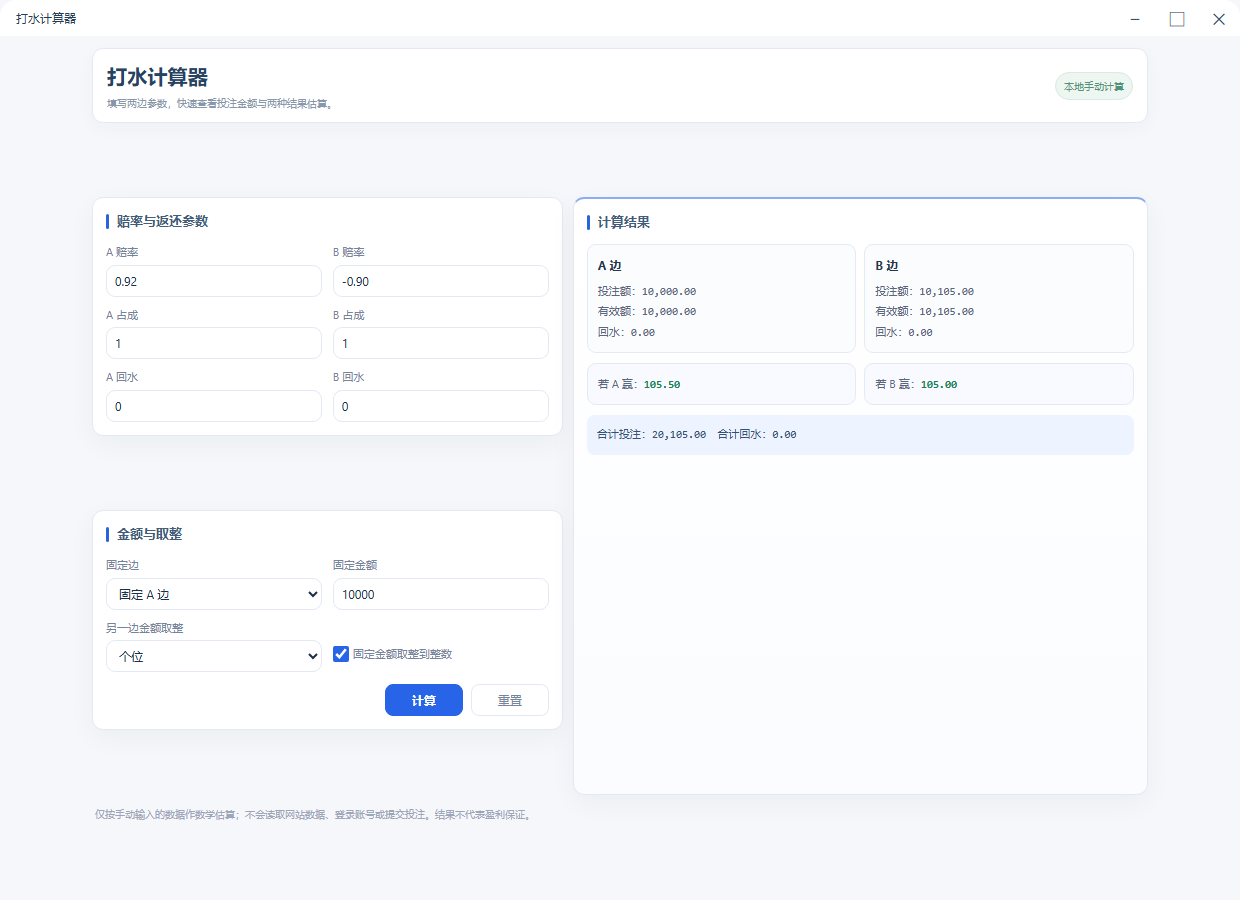The width and height of the screenshot is (1240, 900).
Task: Click the 本地手动计算 badge
Action: click(1094, 86)
